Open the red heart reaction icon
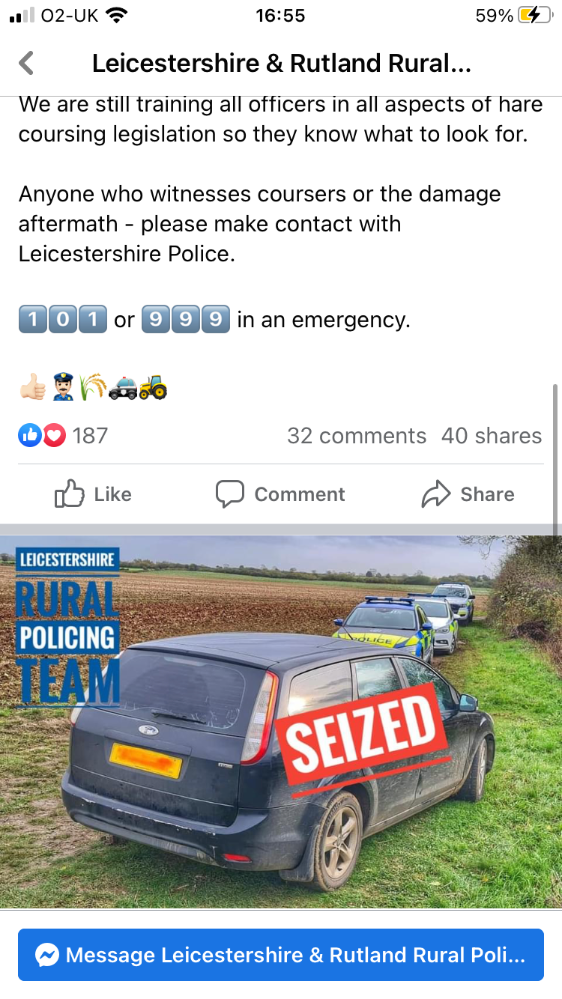The height and width of the screenshot is (999, 562). tap(54, 435)
